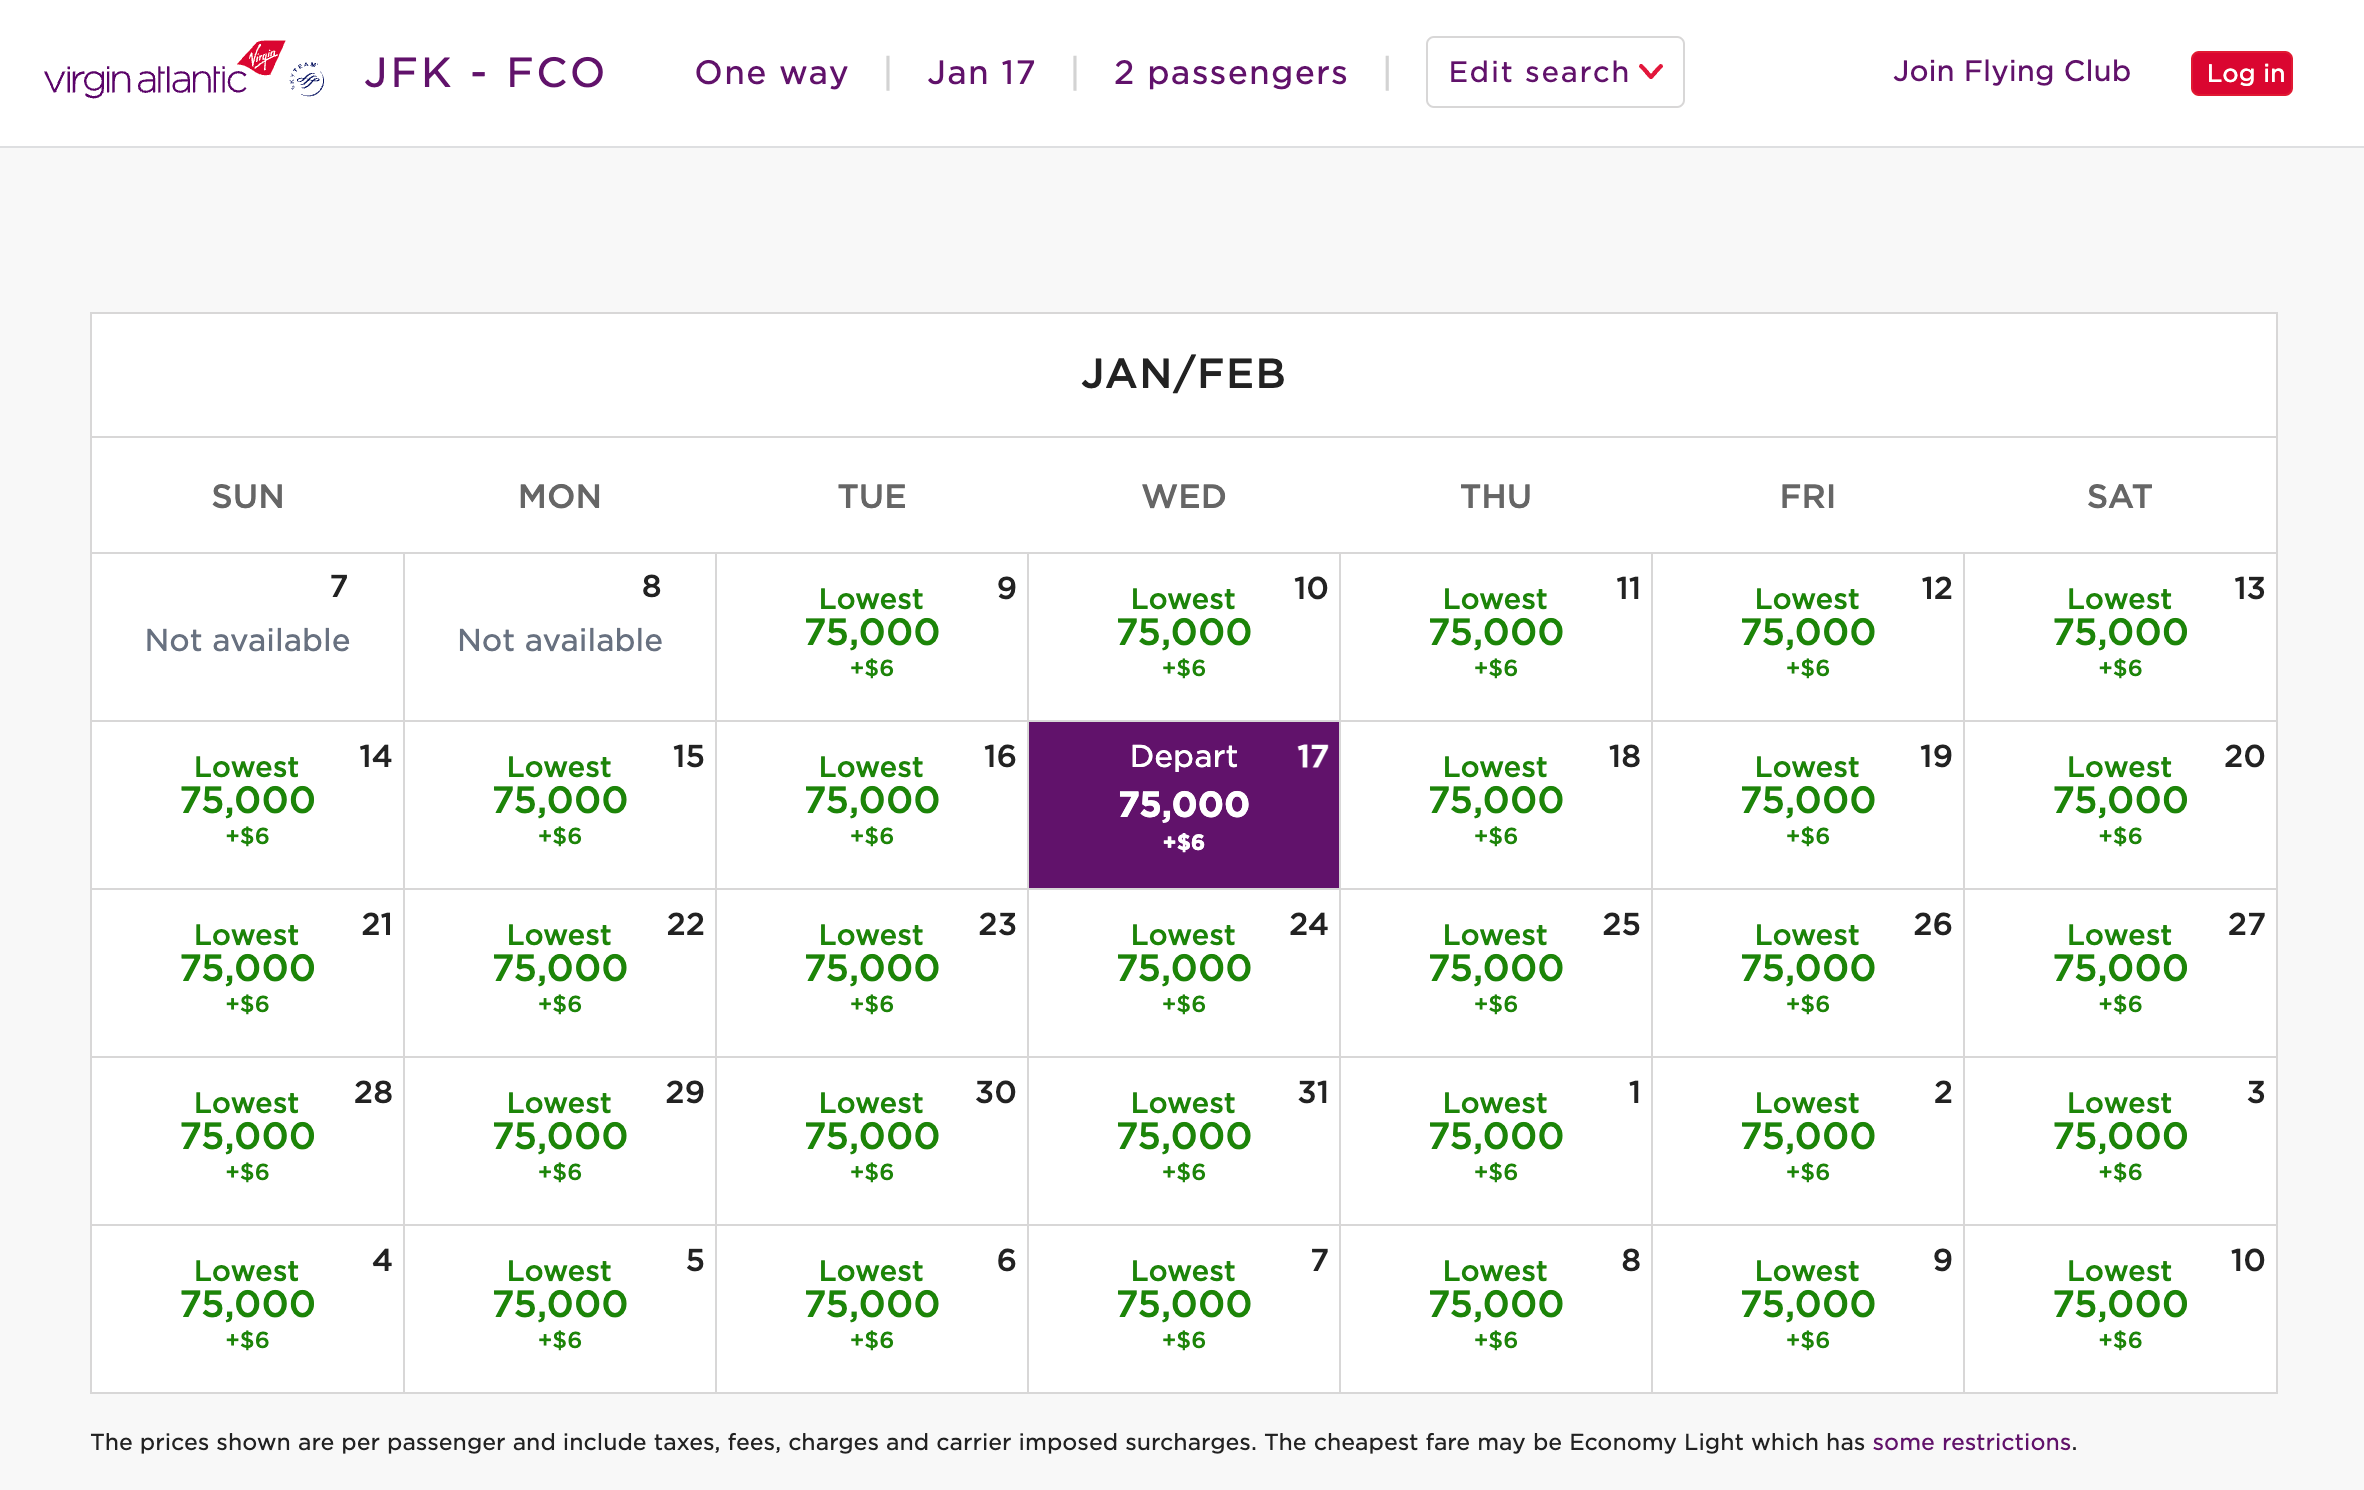Expand the Edit search chevron arrow
2364x1490 pixels.
pyautogui.click(x=1651, y=73)
